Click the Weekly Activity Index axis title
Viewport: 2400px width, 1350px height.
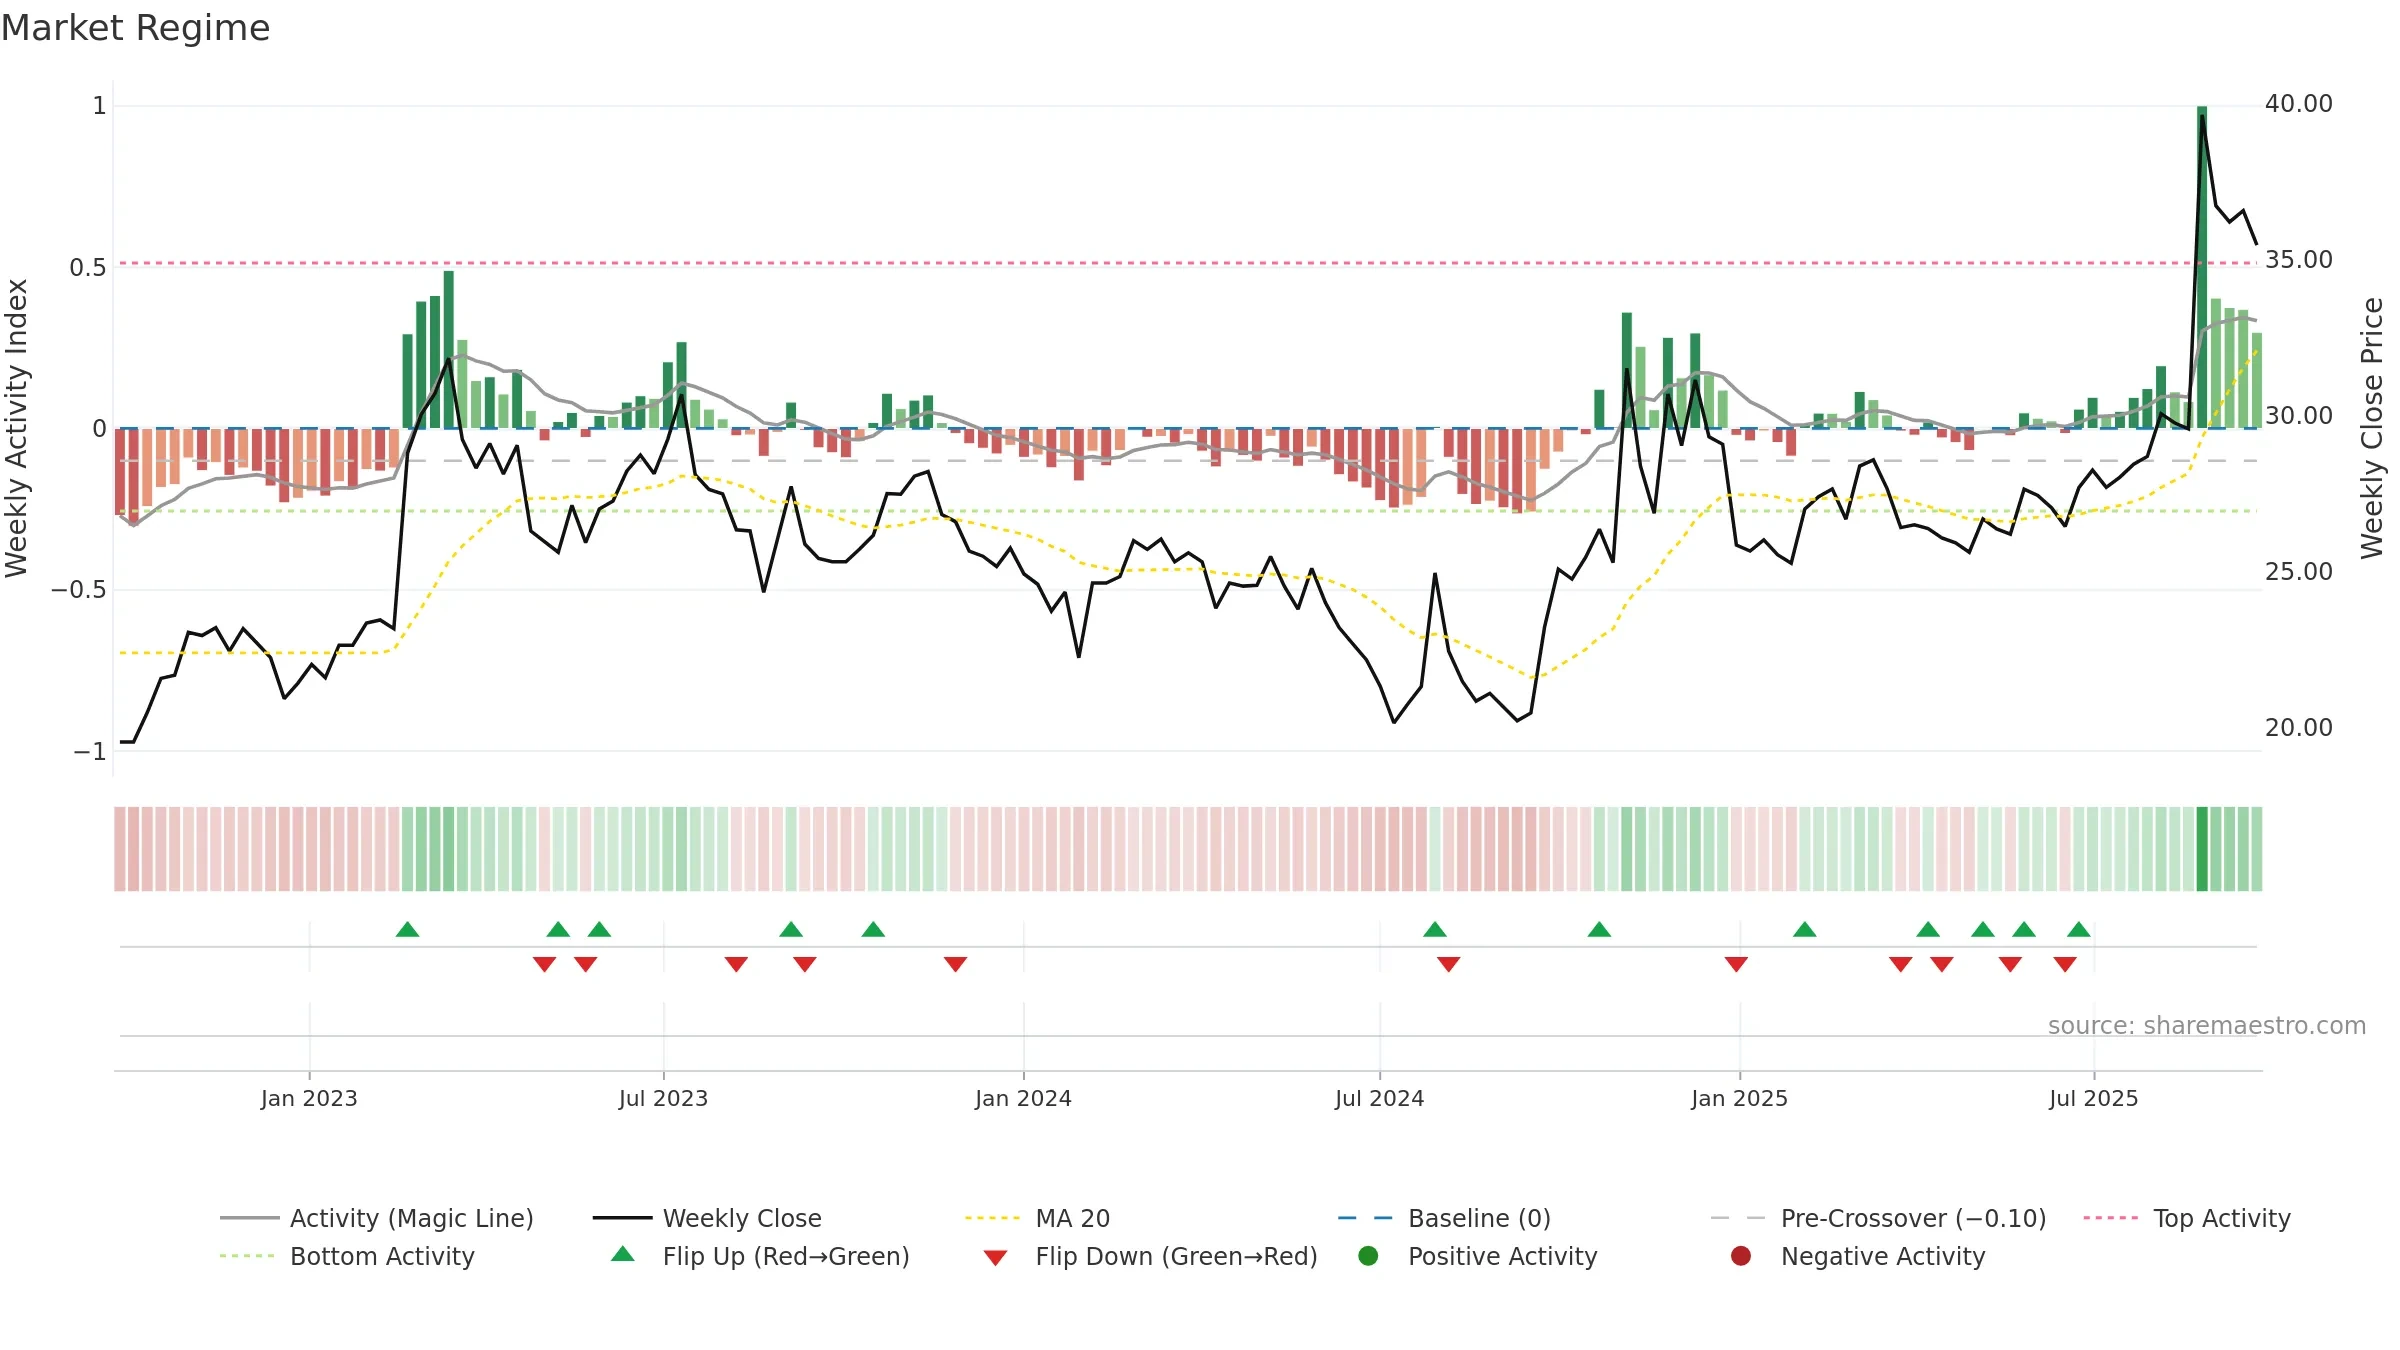pos(17,428)
